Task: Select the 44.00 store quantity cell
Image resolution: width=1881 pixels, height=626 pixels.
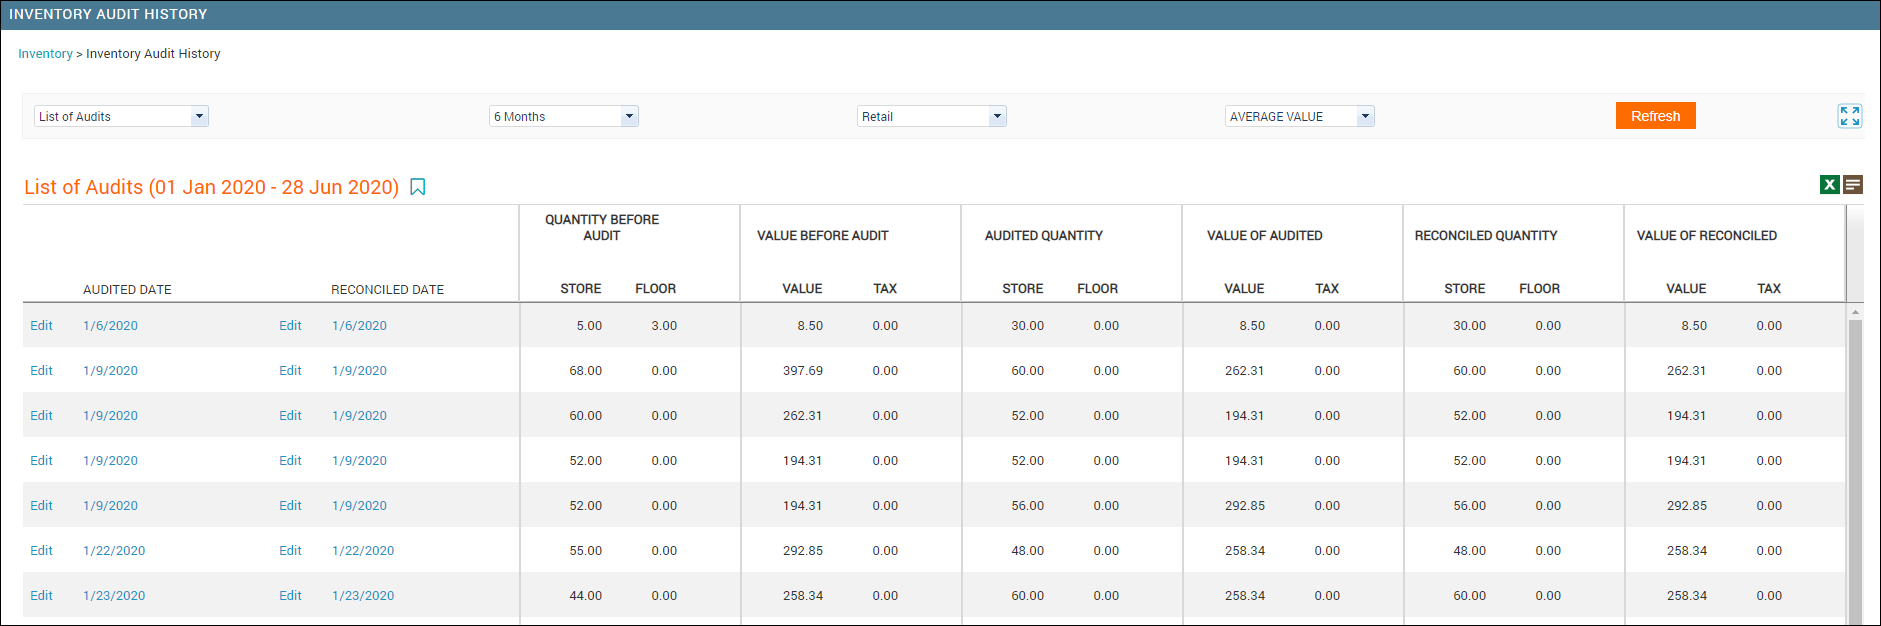Action: pos(586,595)
